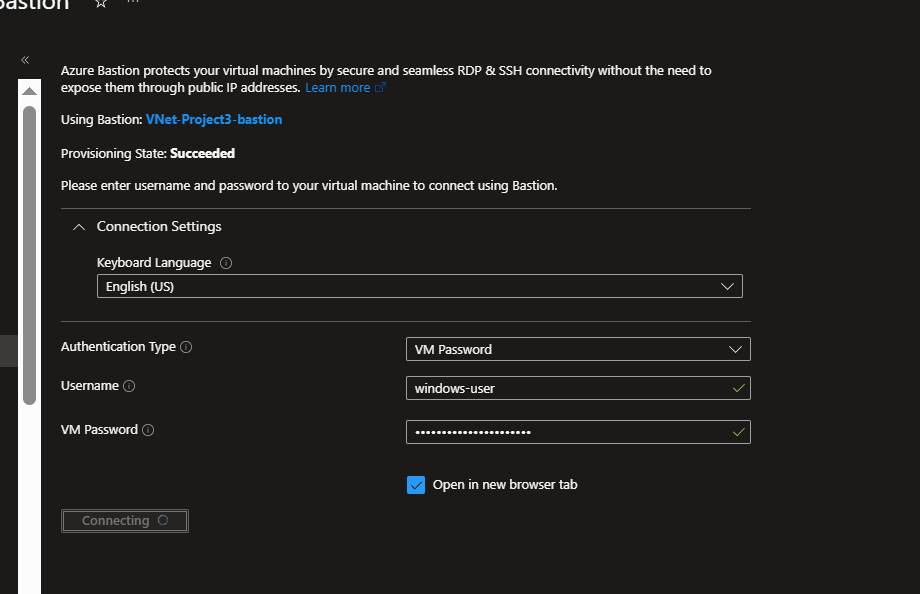Click the Keyboard Language info icon
Screen dimensions: 920x594
point(225,263)
